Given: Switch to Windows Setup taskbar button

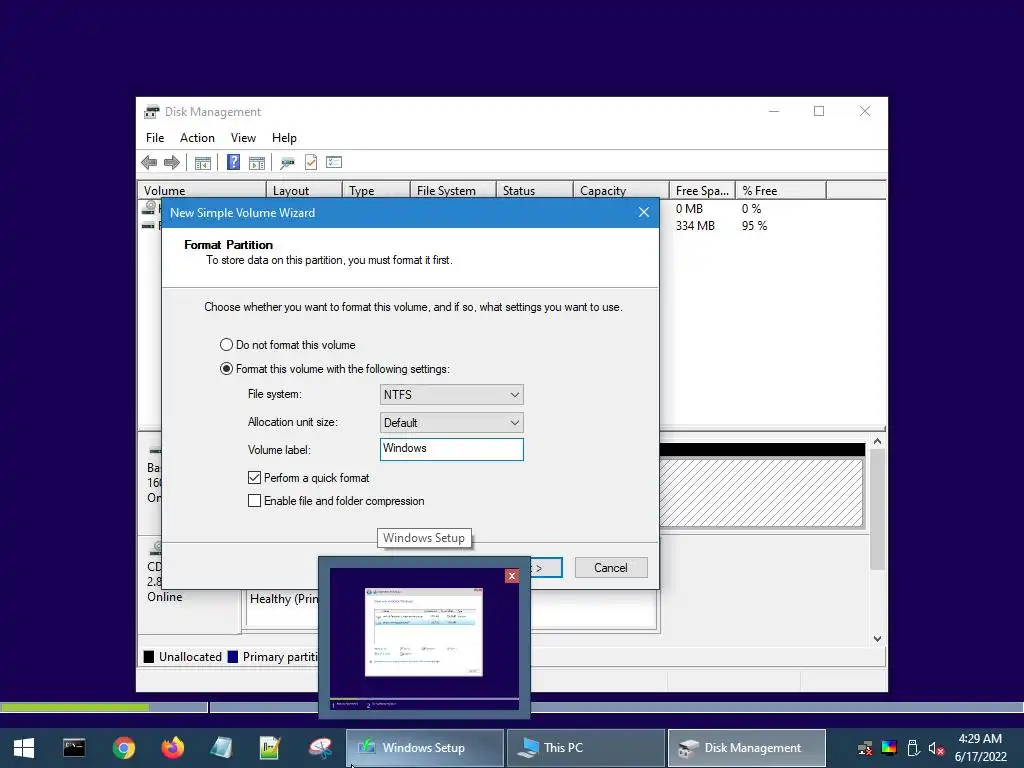Looking at the screenshot, I should 424,748.
